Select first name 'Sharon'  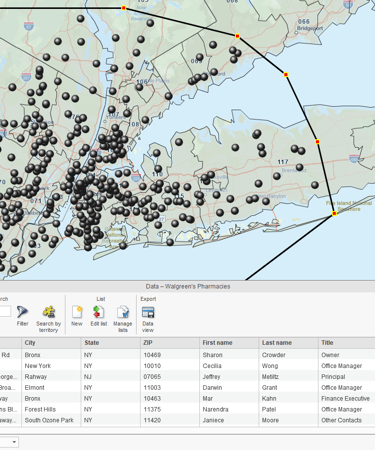[x=212, y=355]
